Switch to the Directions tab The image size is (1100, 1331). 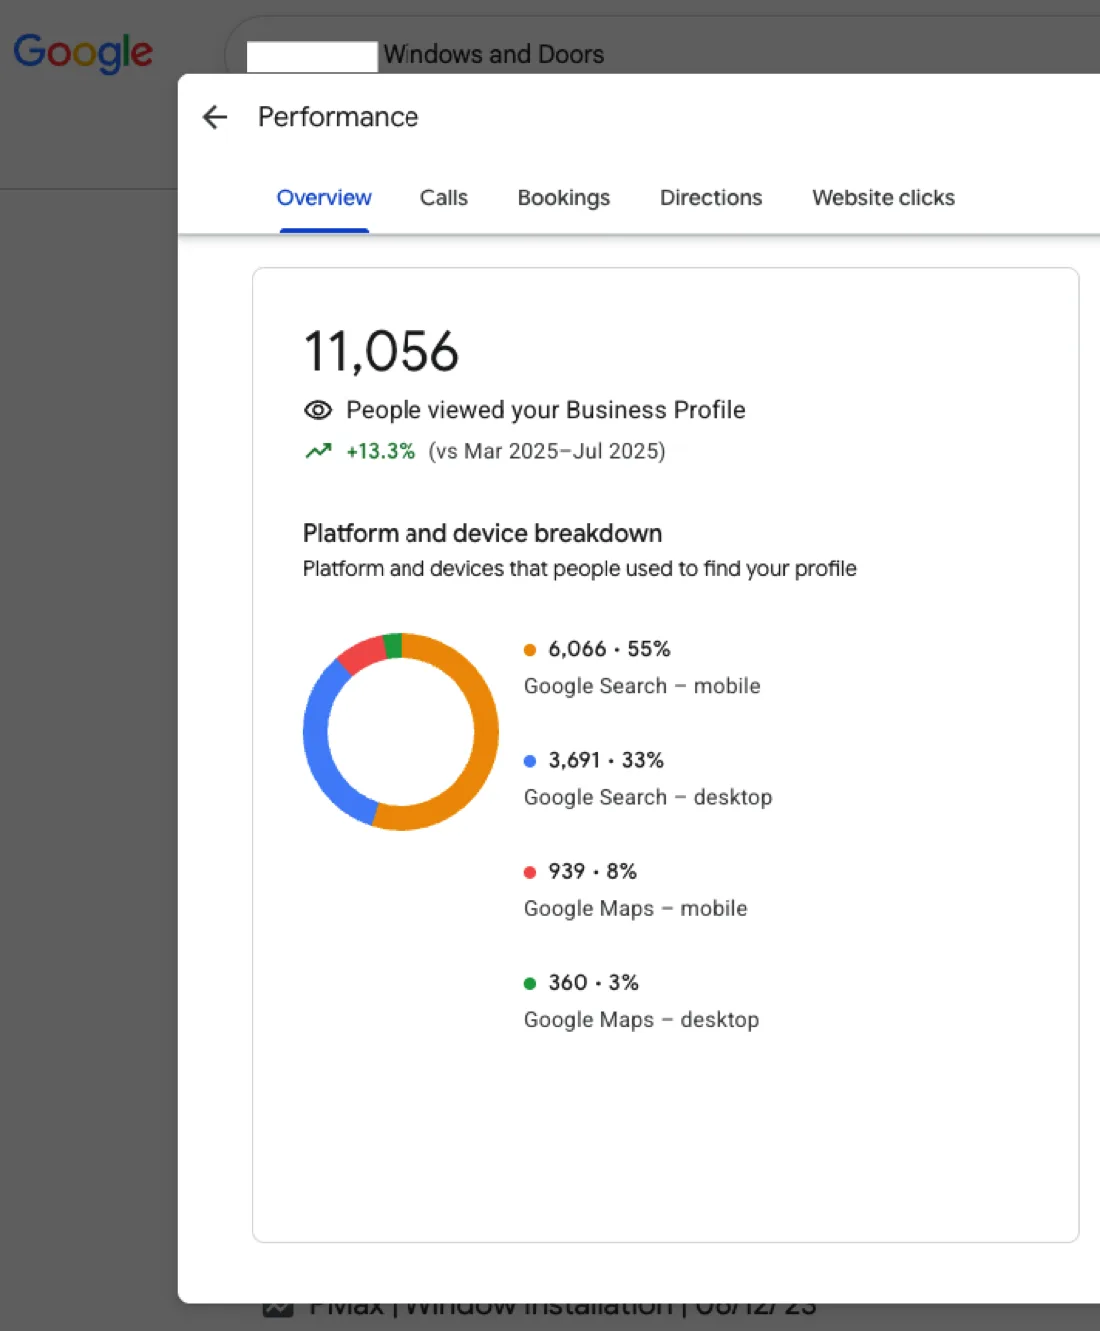[711, 198]
